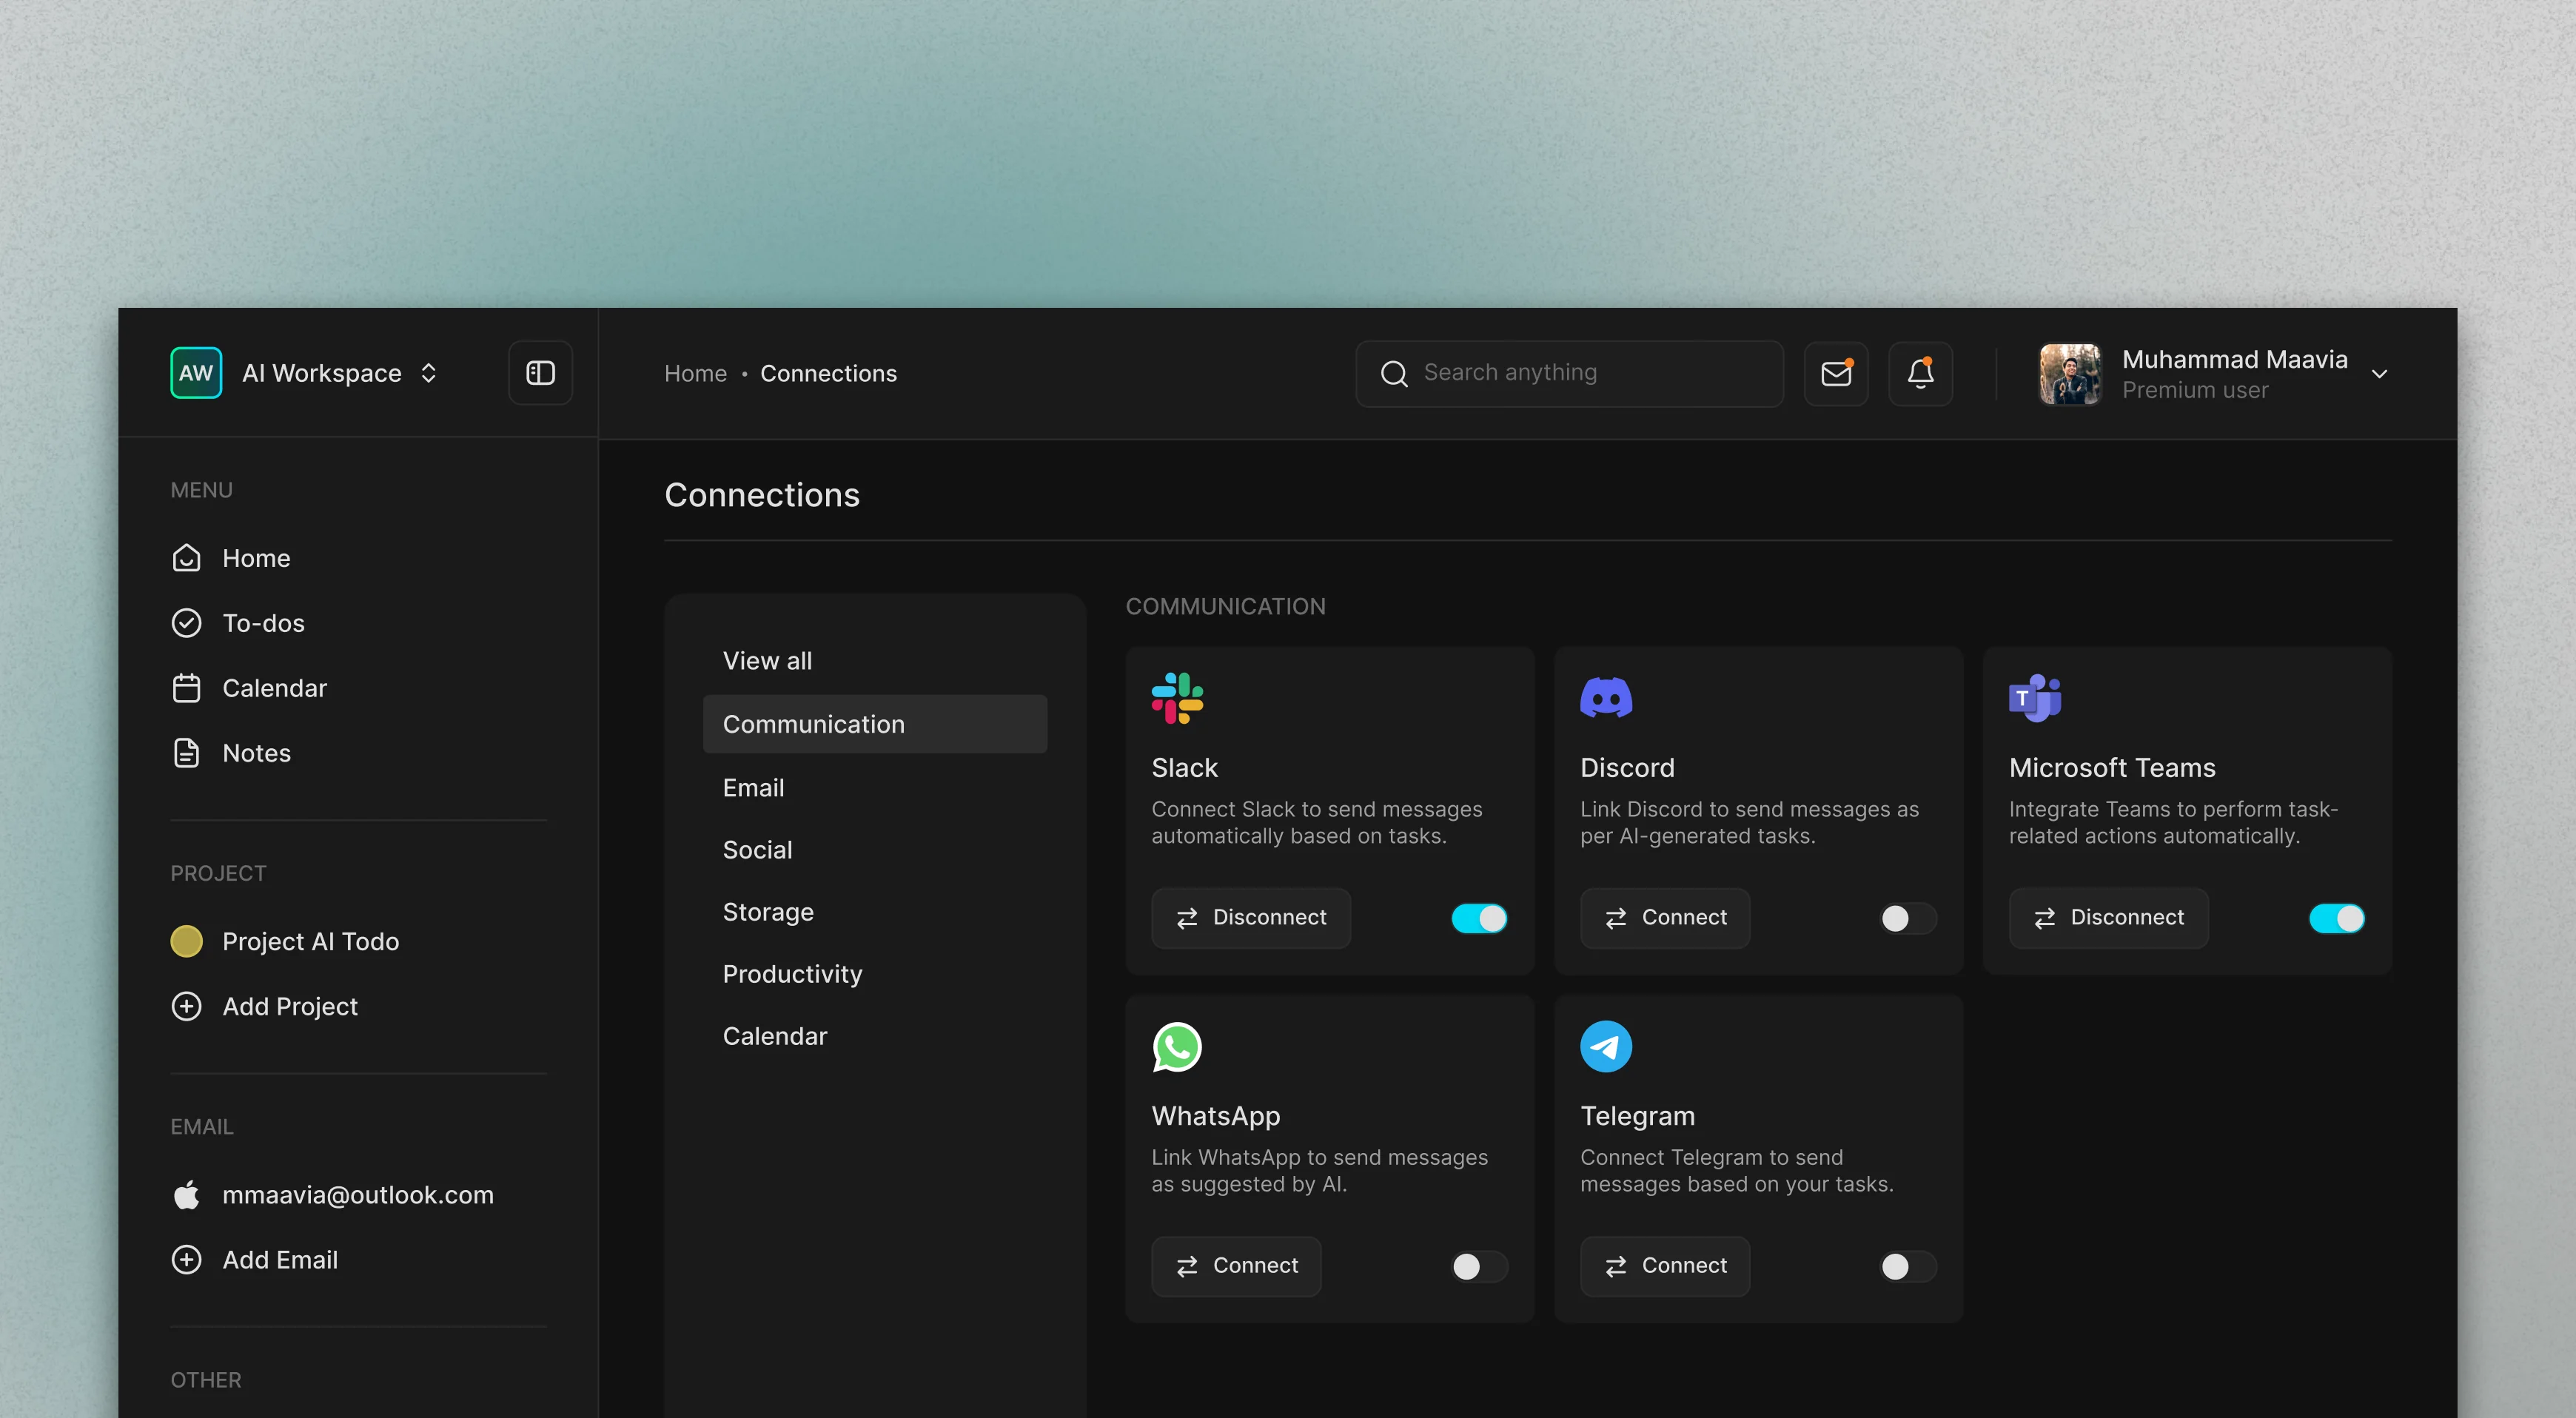The height and width of the screenshot is (1418, 2576).
Task: Enable the Discord connection toggle
Action: click(1908, 918)
